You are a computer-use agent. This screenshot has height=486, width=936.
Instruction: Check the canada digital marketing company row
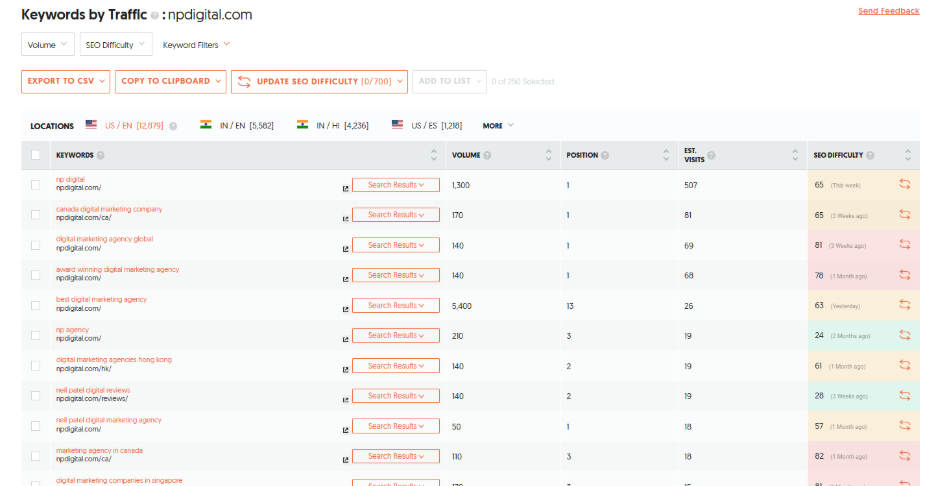(36, 214)
